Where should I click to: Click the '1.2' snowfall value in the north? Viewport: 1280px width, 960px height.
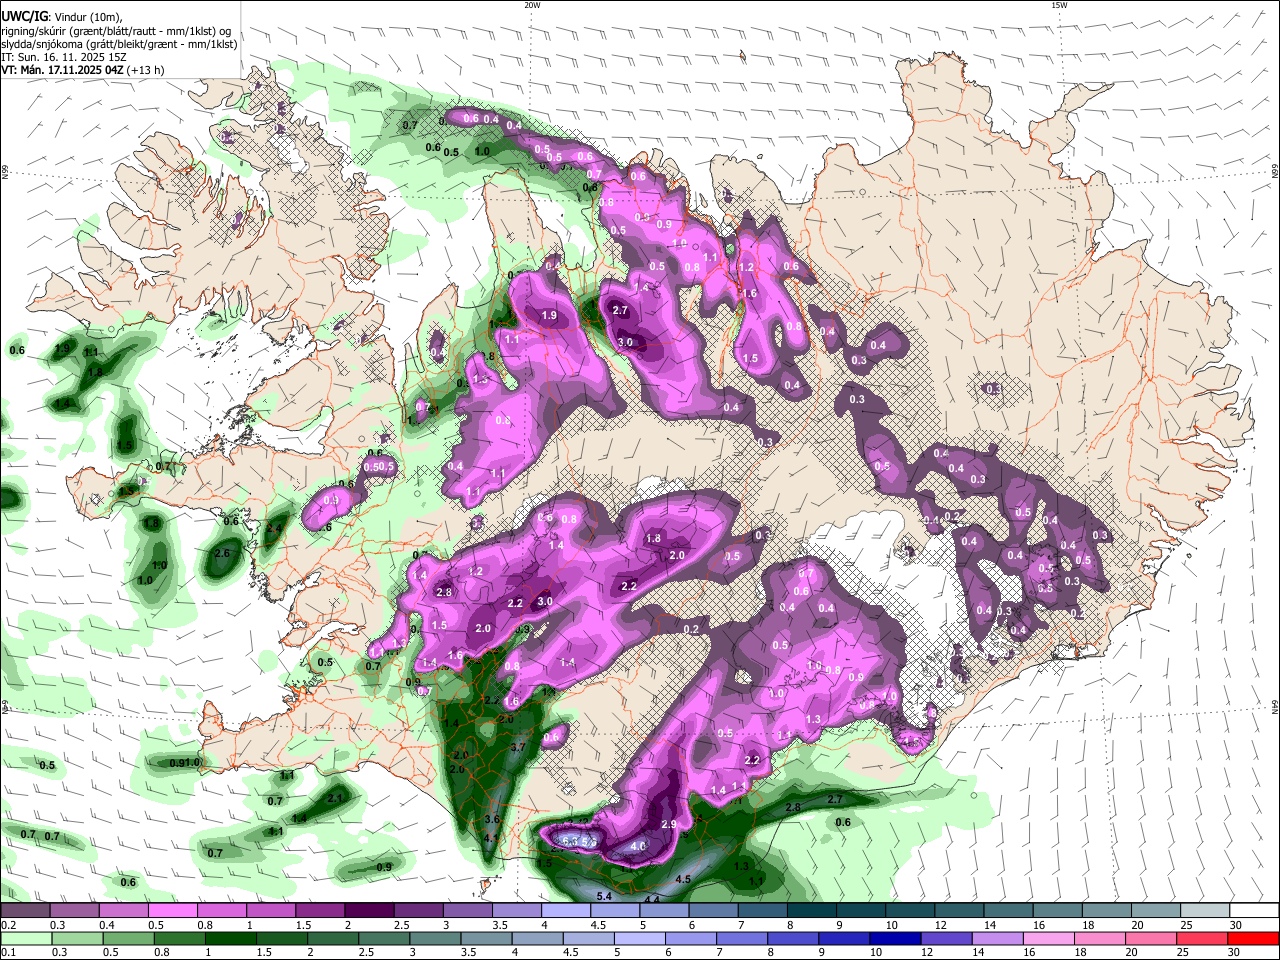746,267
